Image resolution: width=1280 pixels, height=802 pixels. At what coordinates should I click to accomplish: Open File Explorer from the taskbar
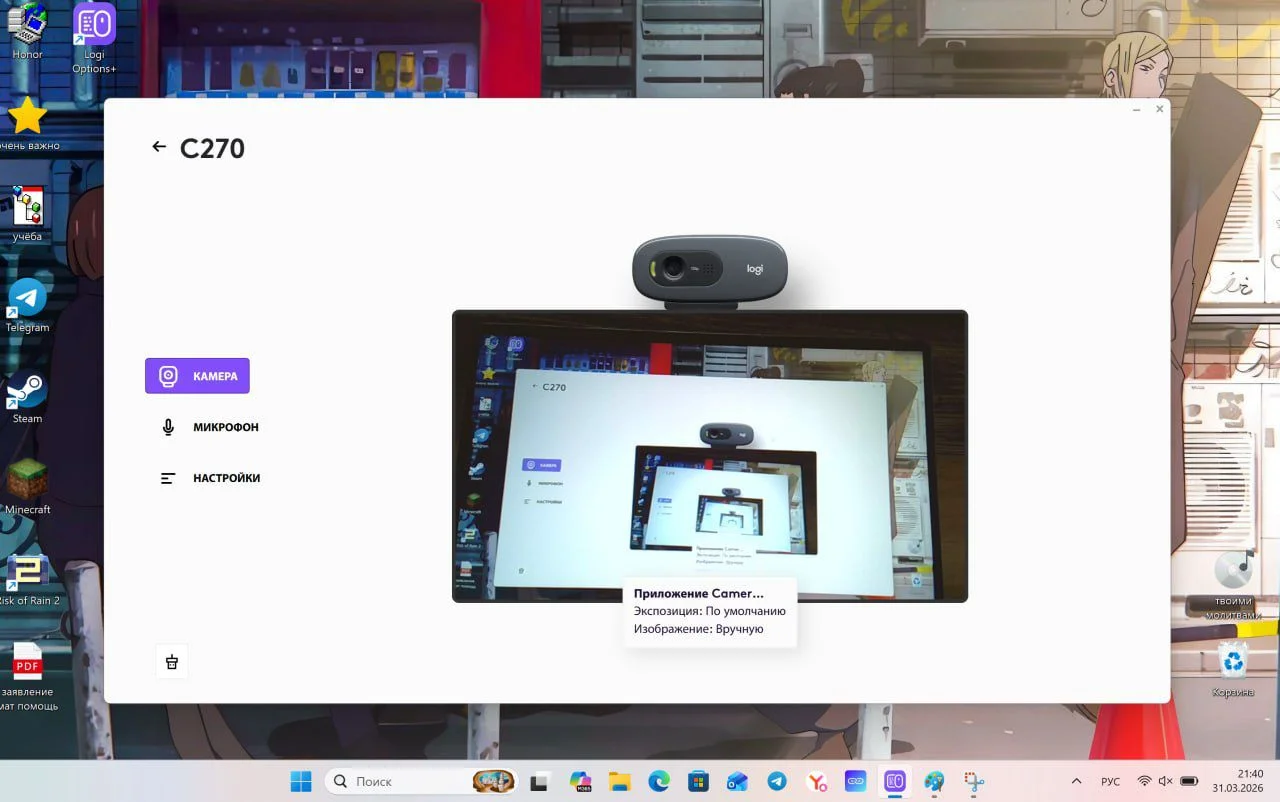pos(619,781)
